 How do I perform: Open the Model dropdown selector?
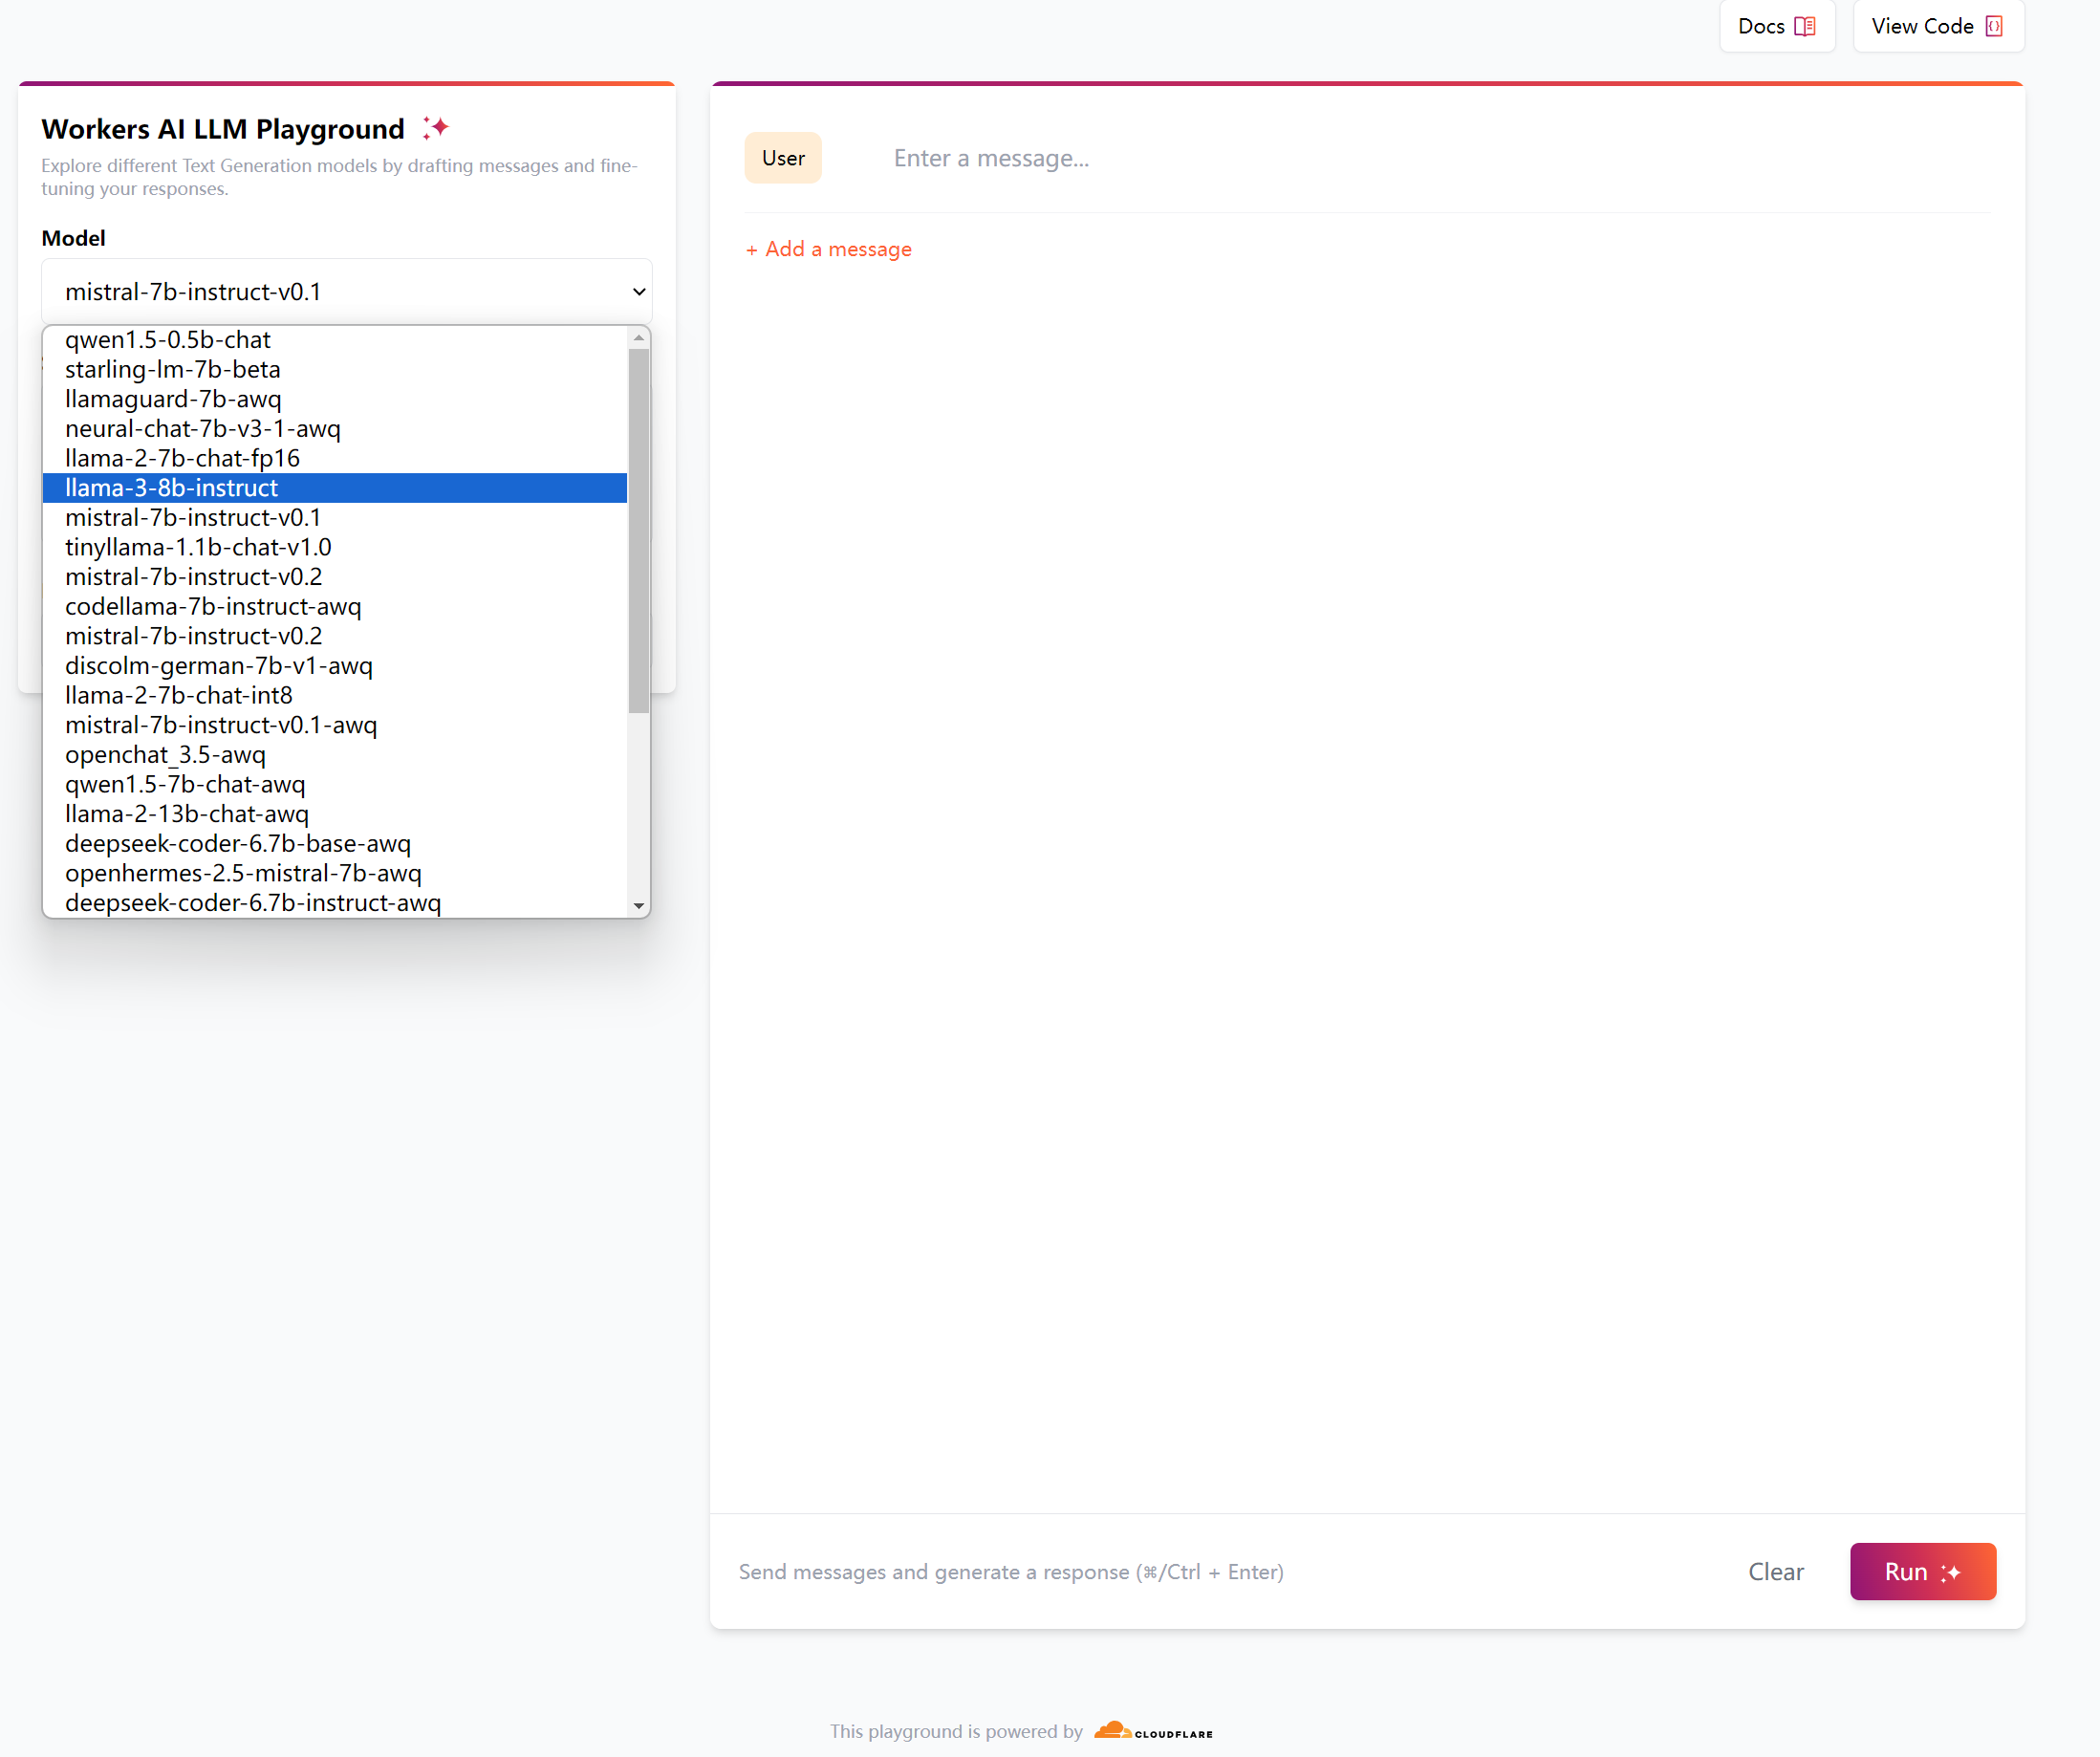pyautogui.click(x=347, y=292)
